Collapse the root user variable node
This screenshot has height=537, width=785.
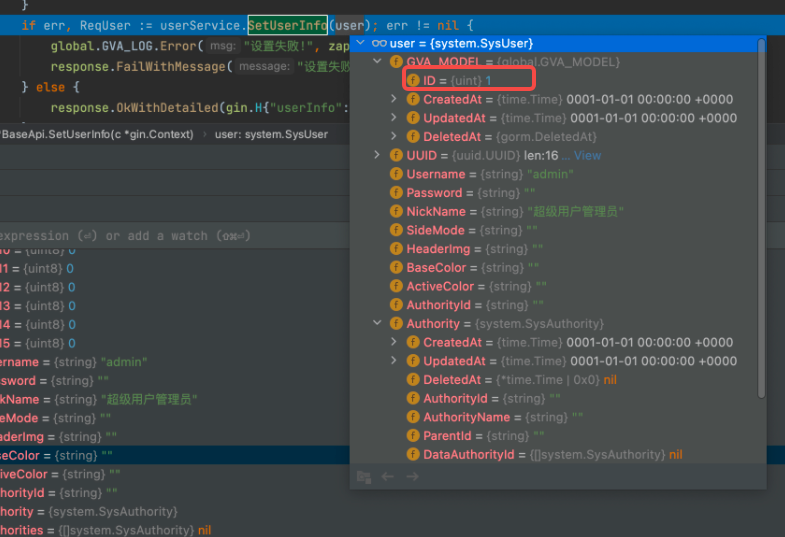coord(361,43)
